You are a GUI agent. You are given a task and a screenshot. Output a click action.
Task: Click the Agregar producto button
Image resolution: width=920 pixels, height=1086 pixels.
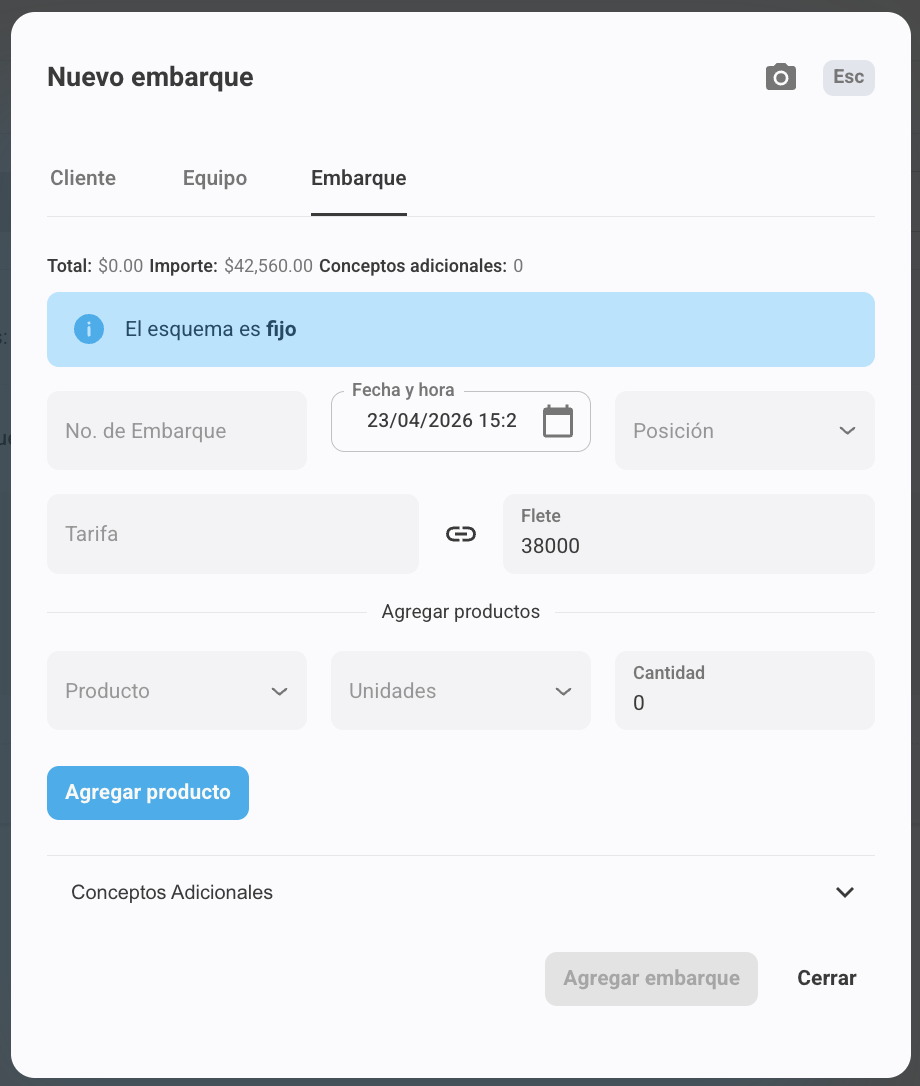pos(148,792)
